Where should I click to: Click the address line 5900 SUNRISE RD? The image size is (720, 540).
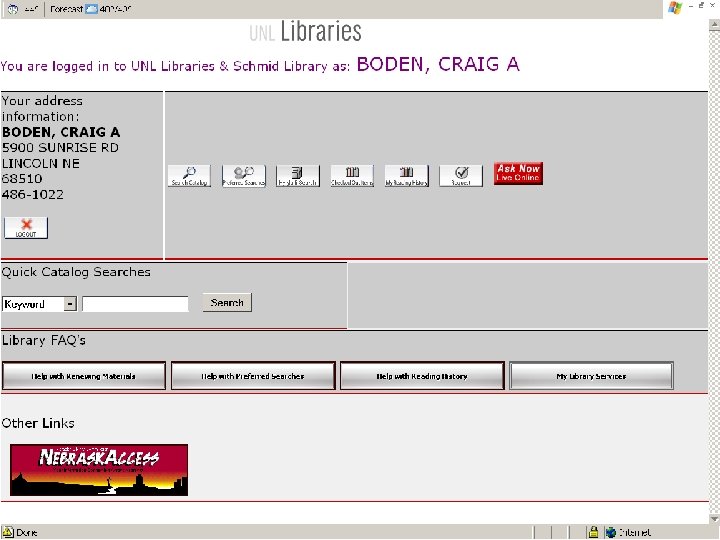[x=60, y=148]
